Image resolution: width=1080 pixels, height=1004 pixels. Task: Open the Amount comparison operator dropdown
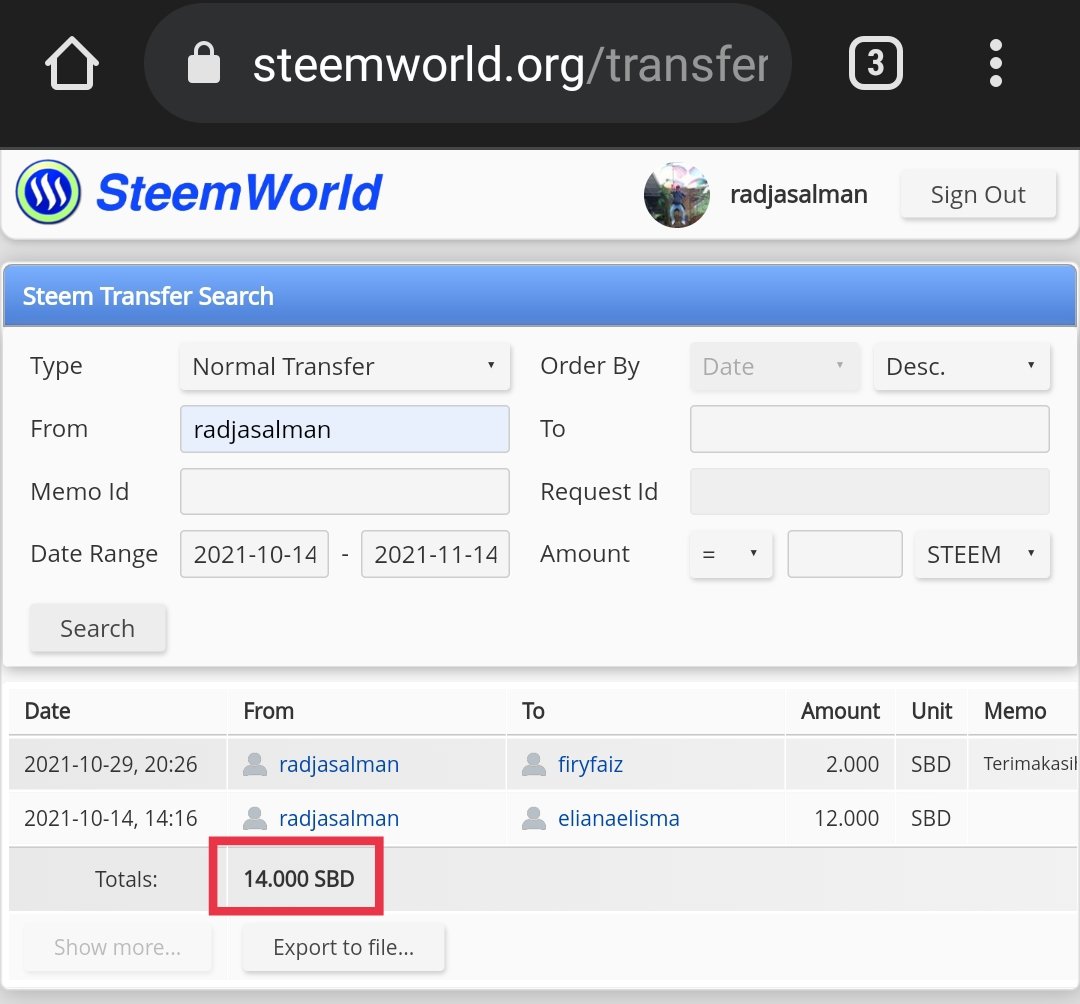click(x=731, y=554)
